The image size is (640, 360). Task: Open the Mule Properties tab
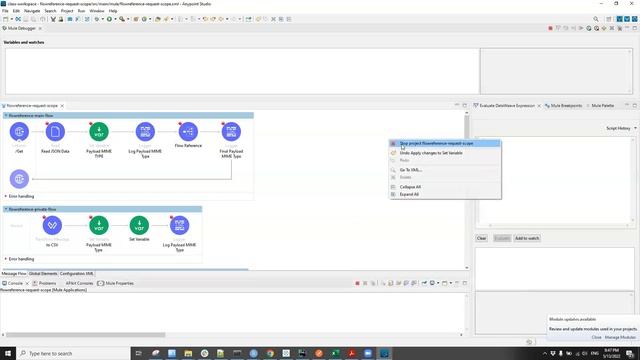(116, 283)
